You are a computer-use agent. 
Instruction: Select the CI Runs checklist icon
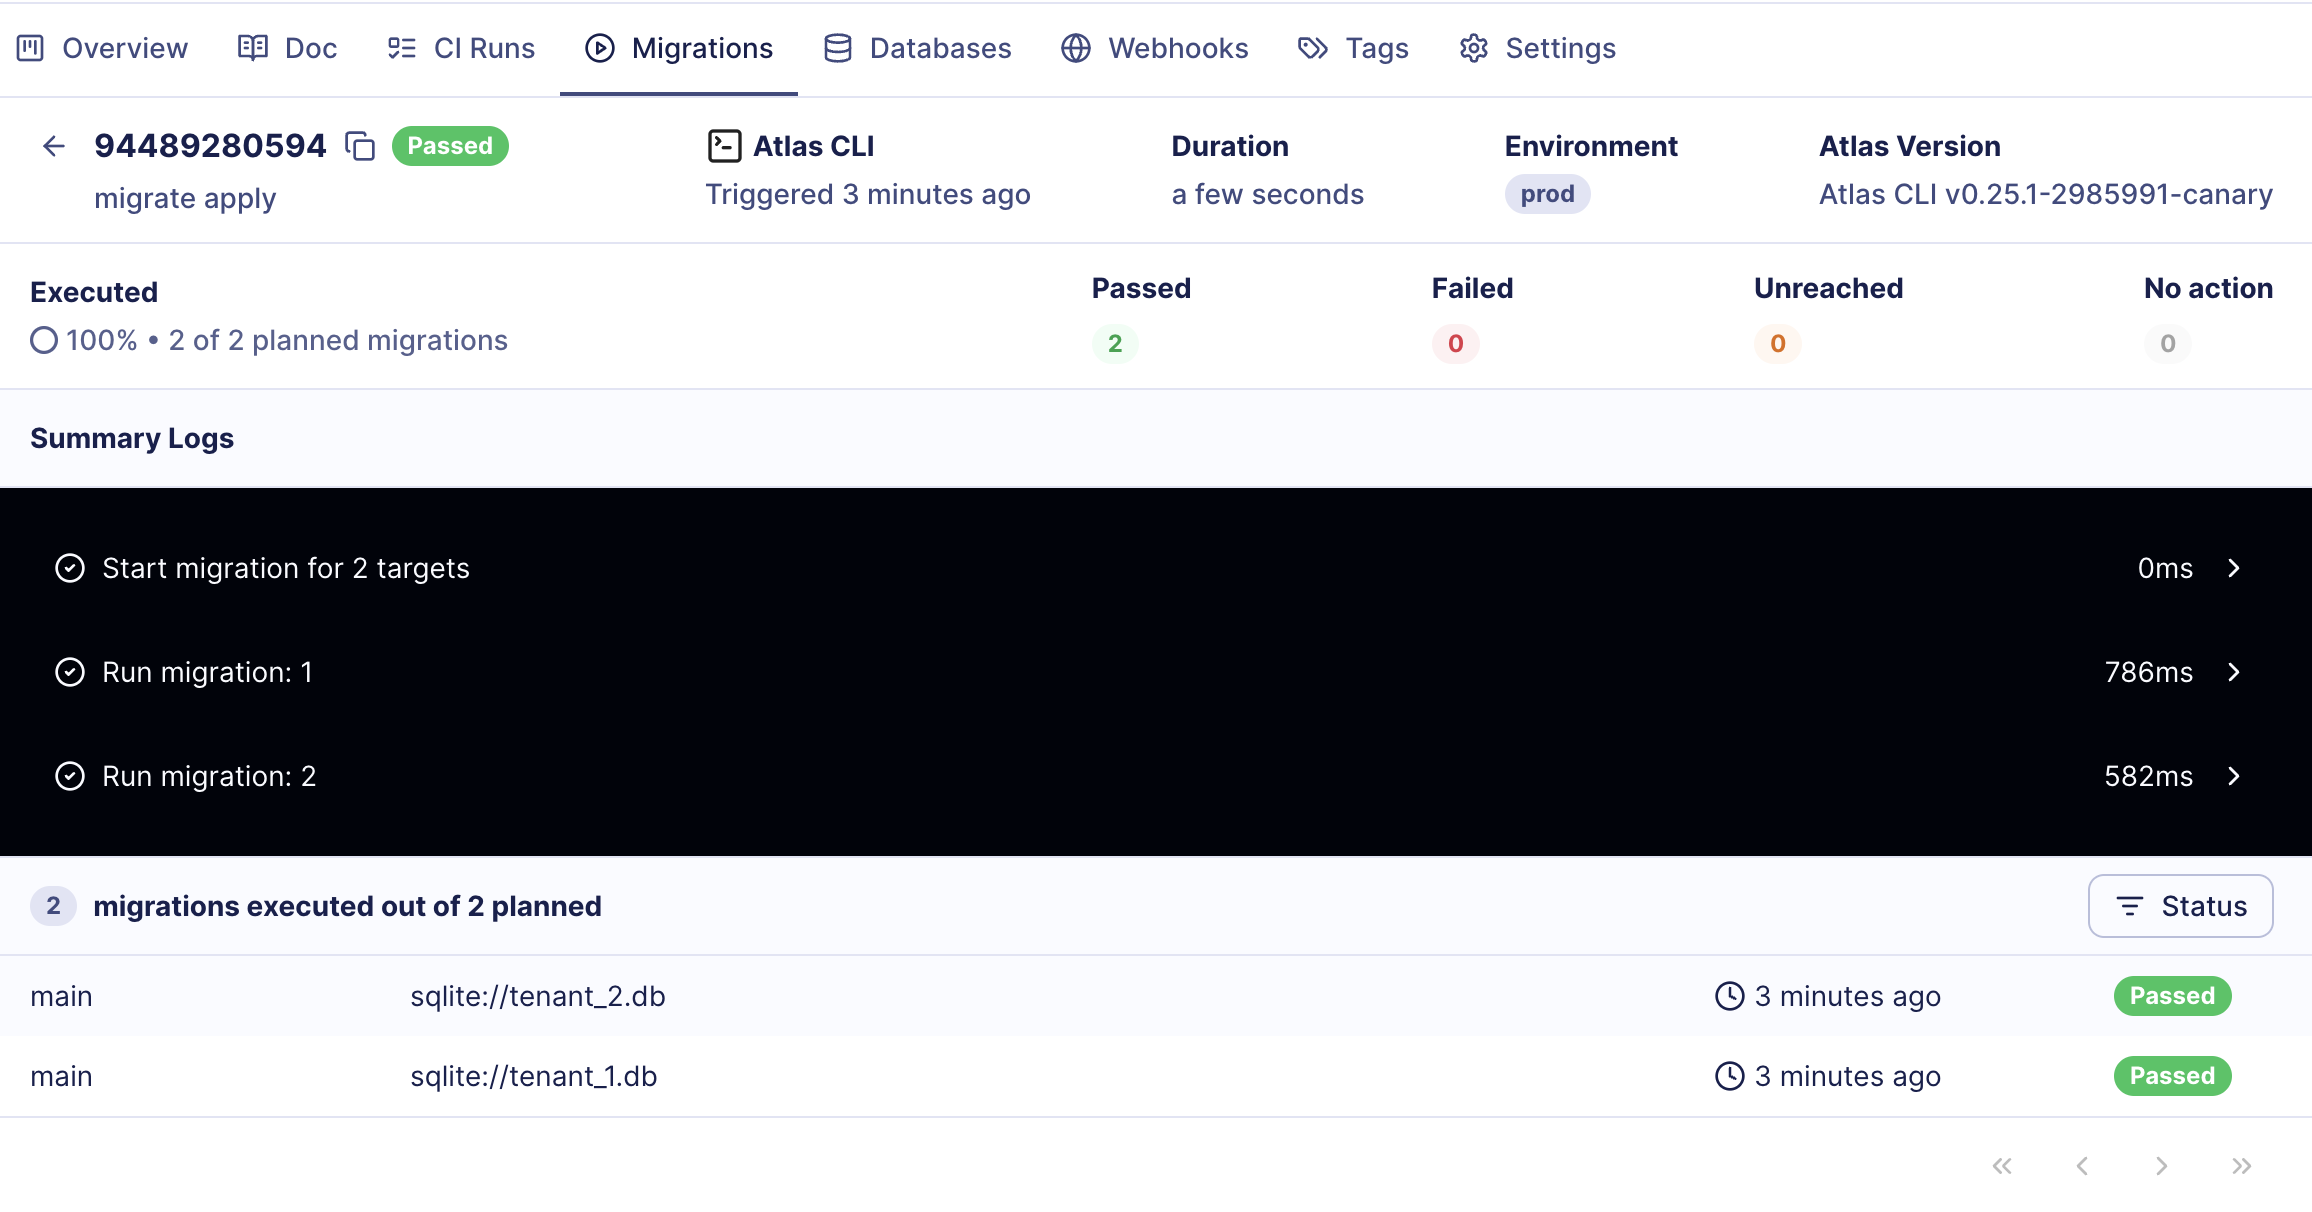pos(401,47)
